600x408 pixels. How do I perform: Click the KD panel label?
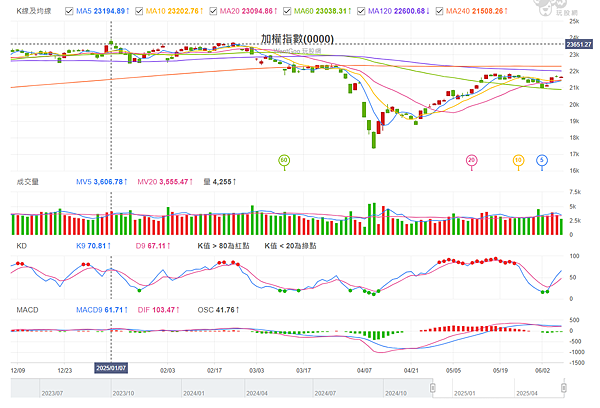(21, 246)
